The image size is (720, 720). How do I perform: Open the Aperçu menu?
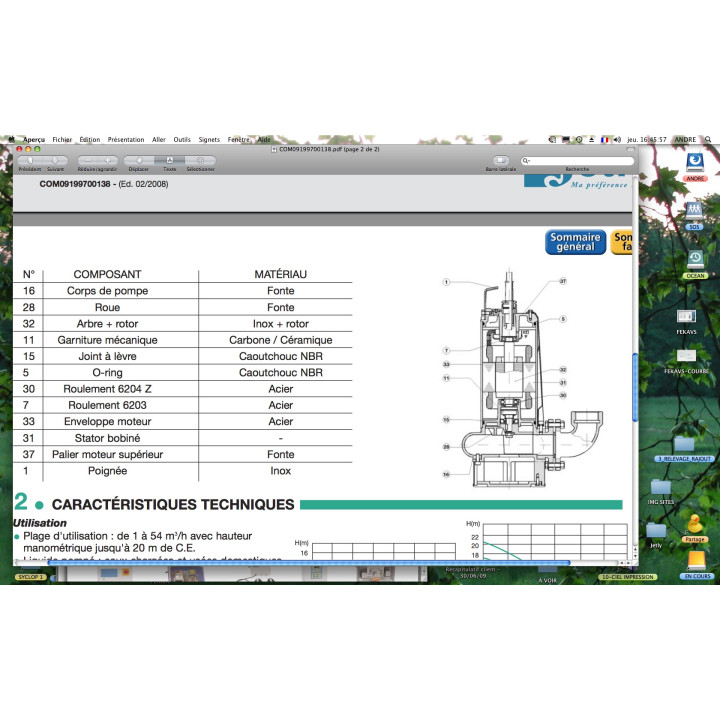[34, 140]
